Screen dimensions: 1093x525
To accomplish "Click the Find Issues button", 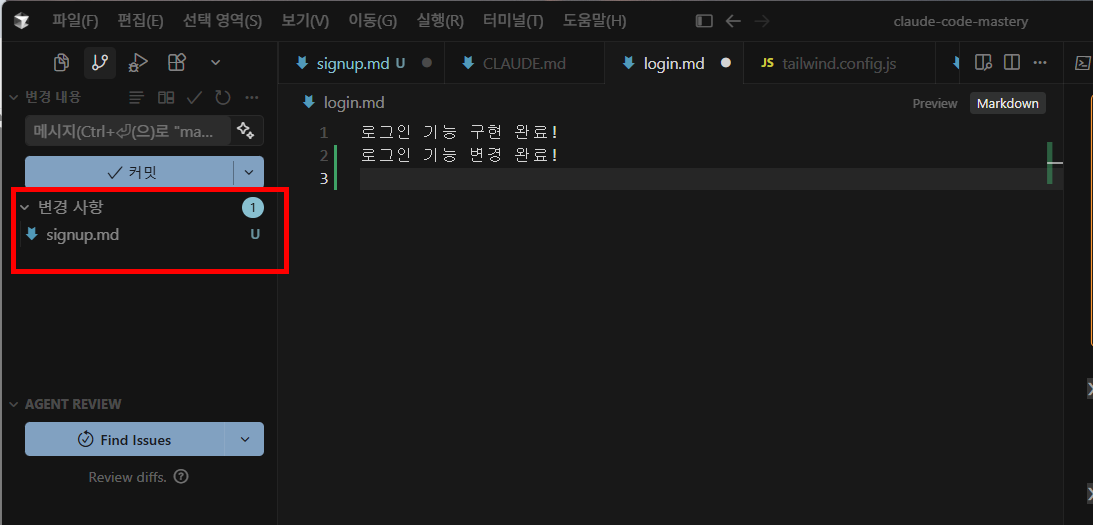I will 125,439.
